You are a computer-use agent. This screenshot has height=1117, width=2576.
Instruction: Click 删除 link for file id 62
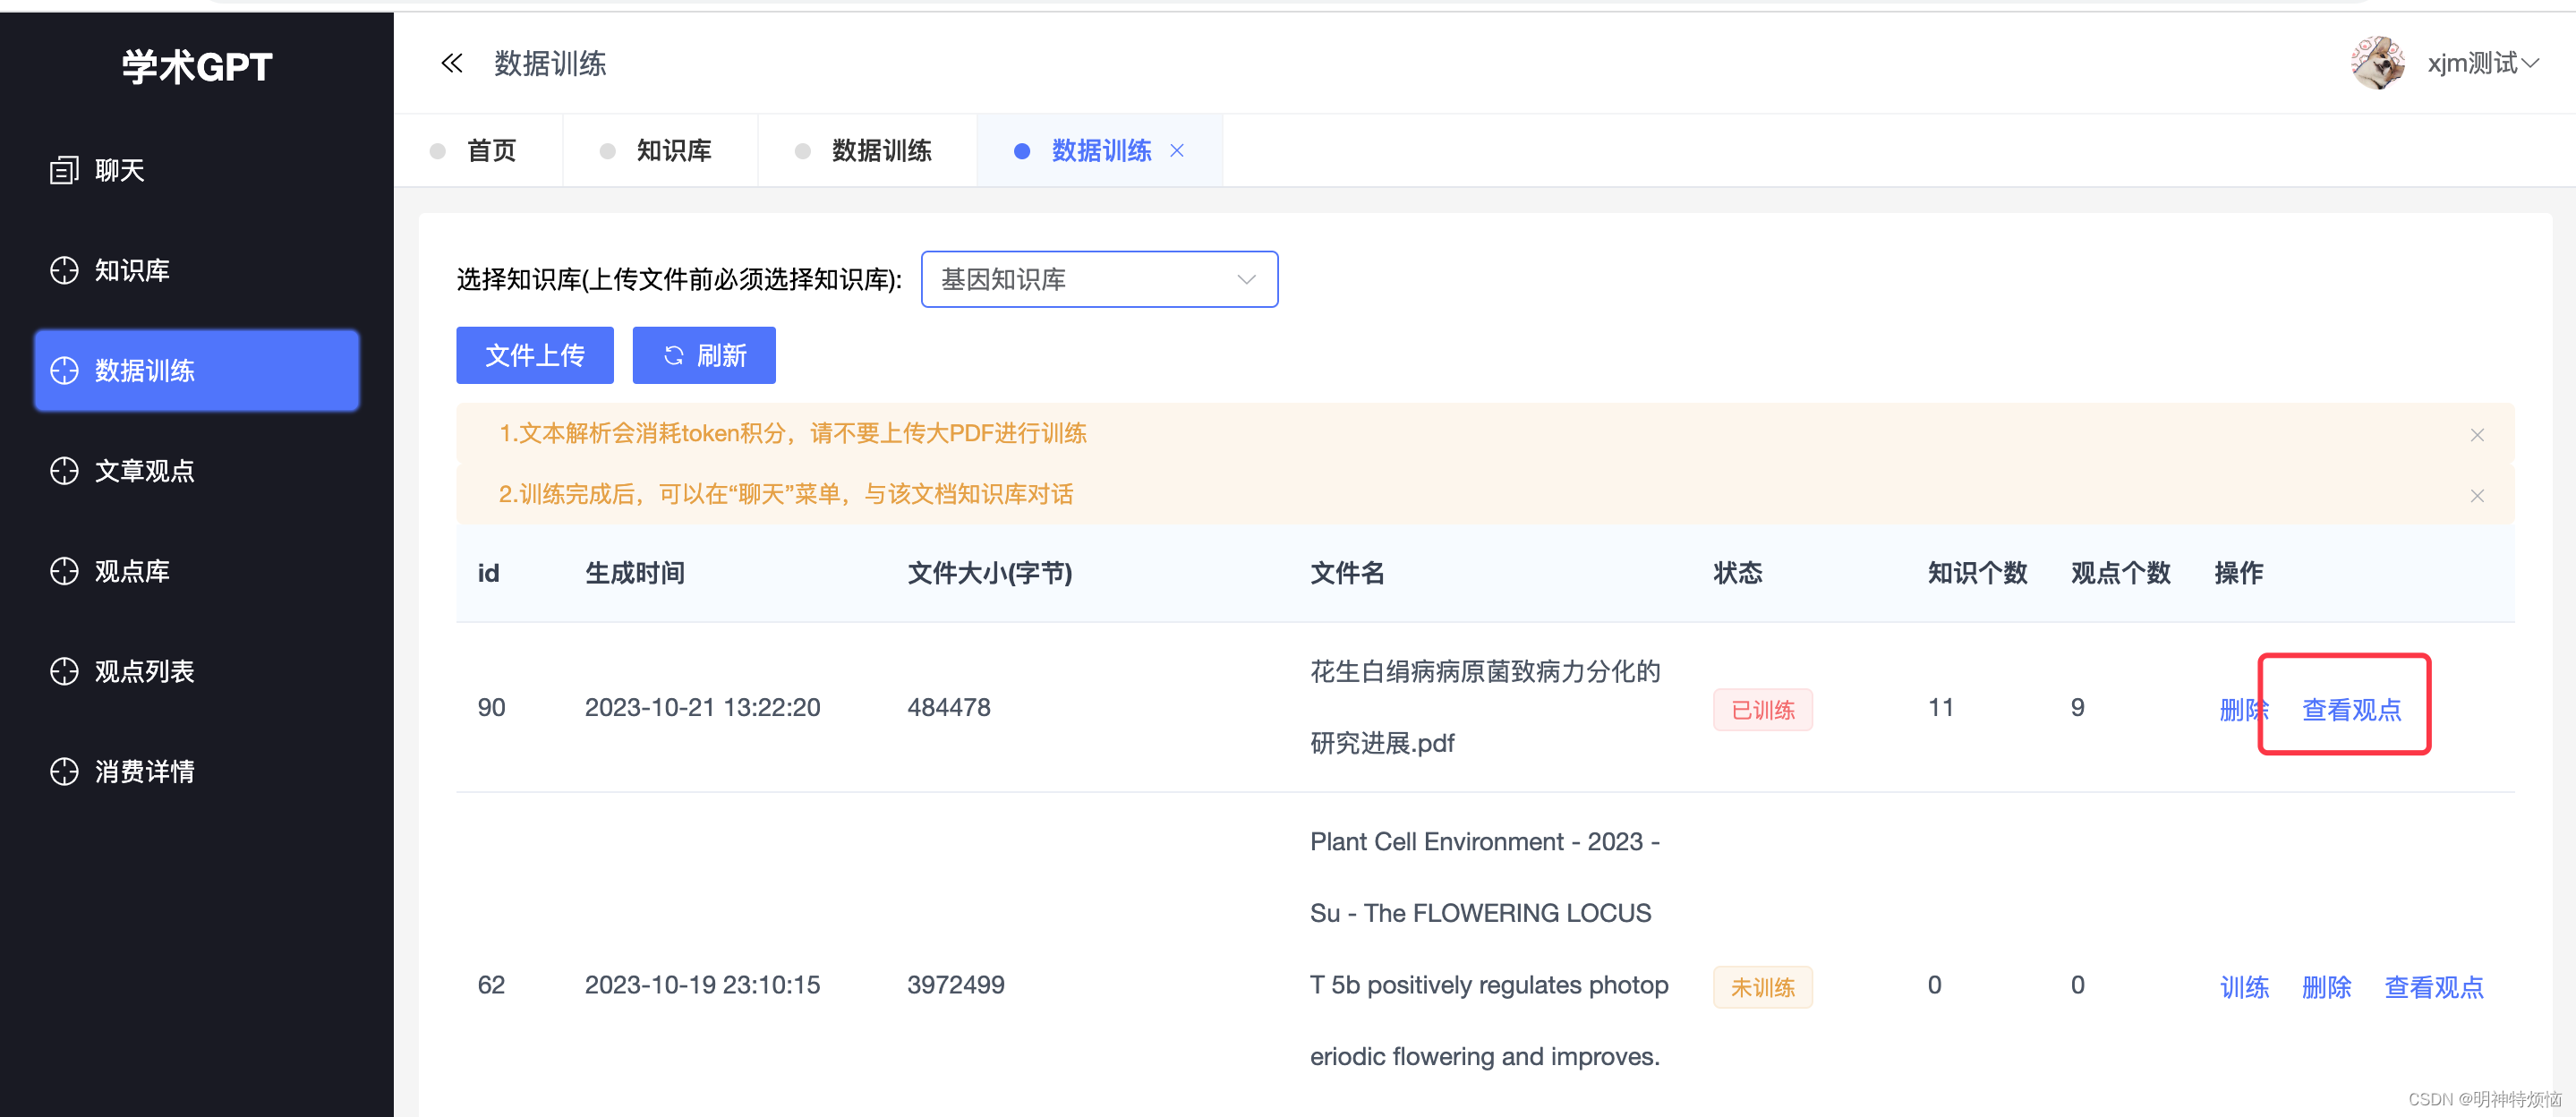(x=2326, y=987)
